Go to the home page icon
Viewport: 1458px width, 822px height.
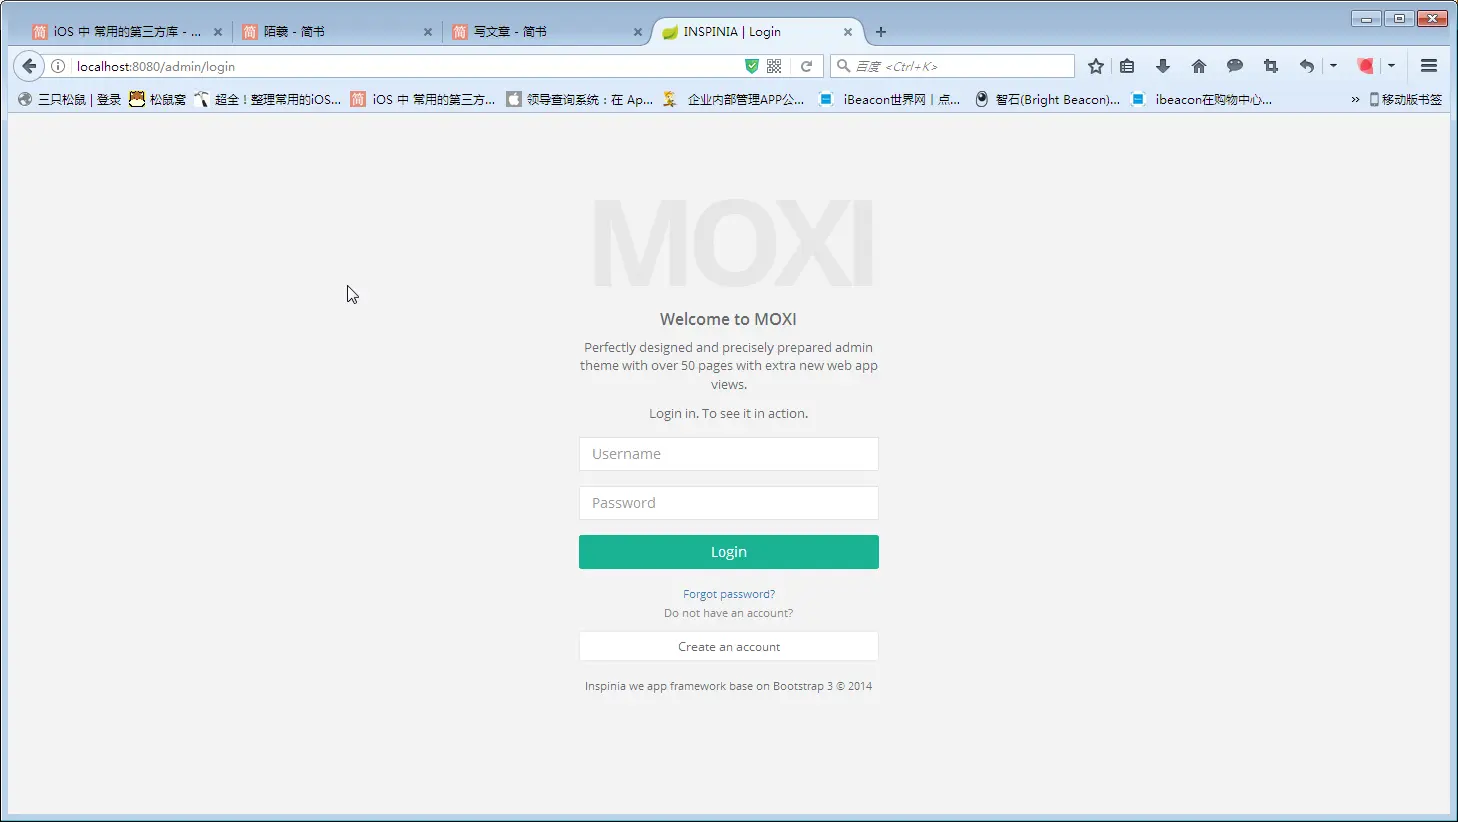point(1199,66)
